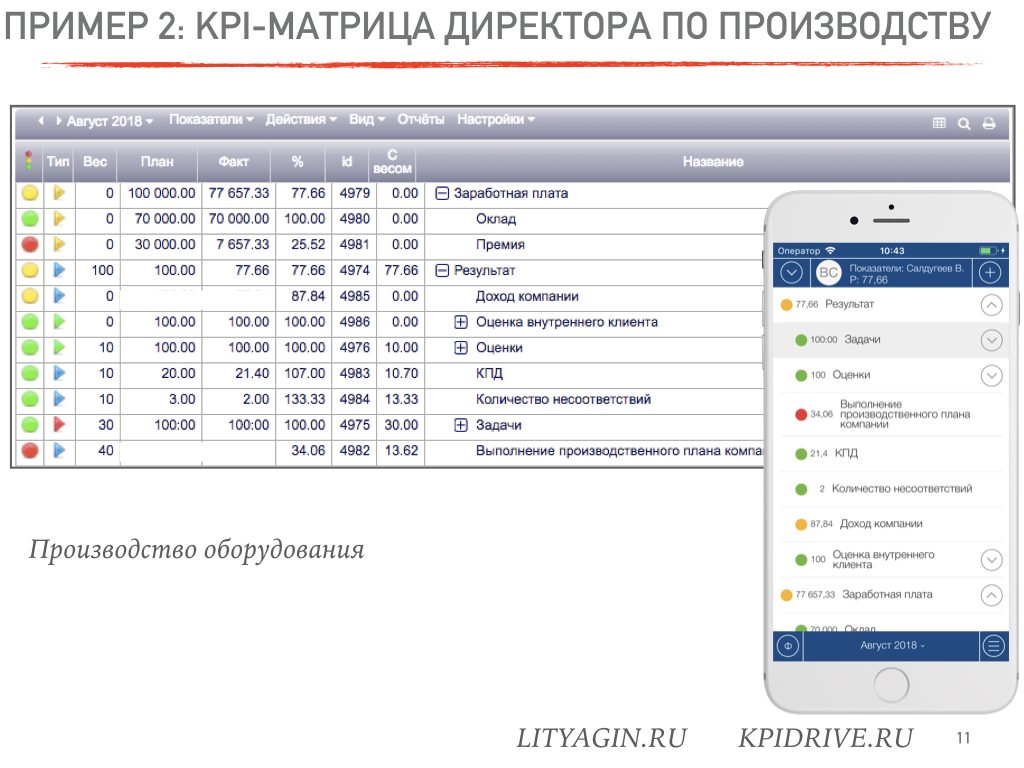Tap Количество несоответствий item on phone

(889, 488)
